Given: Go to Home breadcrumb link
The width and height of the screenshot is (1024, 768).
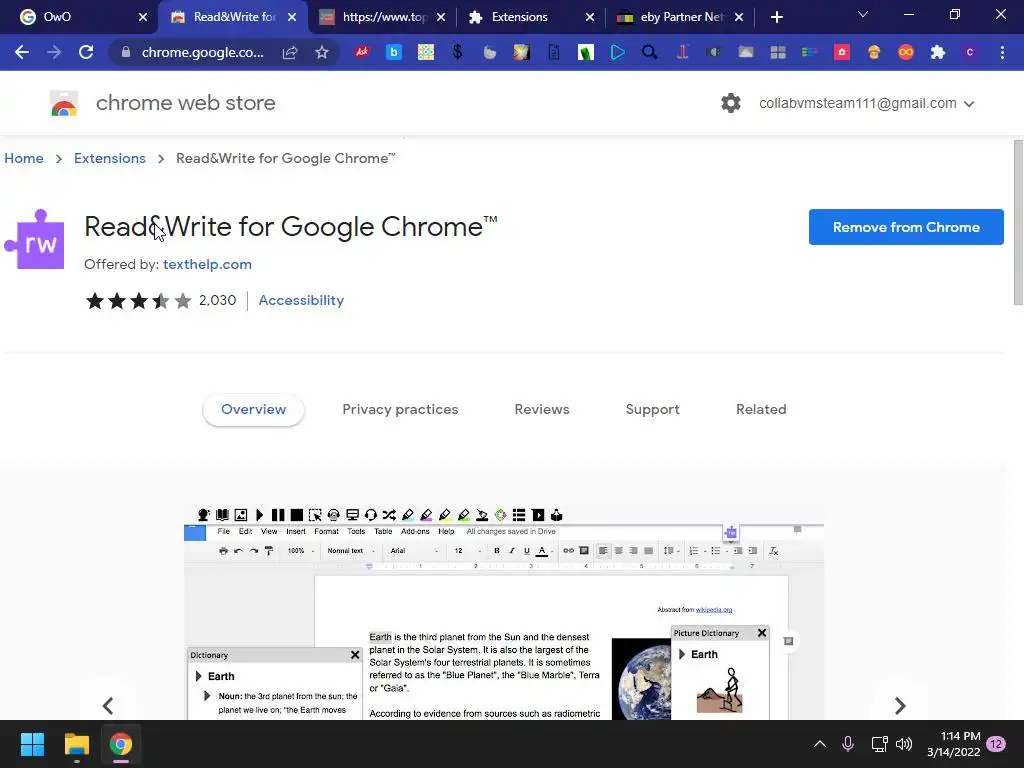Looking at the screenshot, I should [24, 159].
